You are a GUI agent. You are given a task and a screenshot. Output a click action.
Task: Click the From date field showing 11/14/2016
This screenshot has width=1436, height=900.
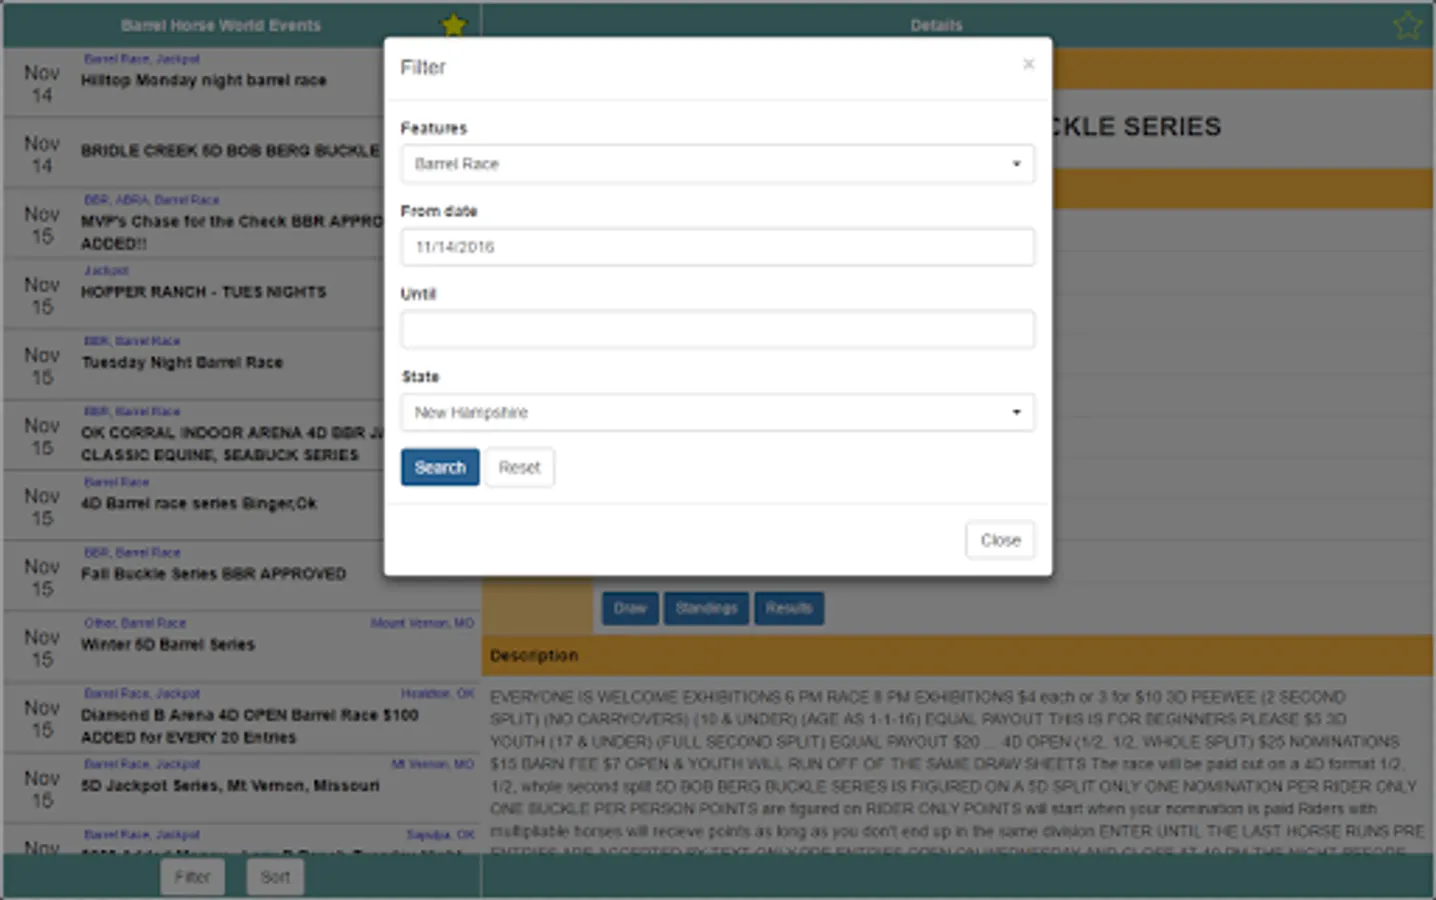coord(717,247)
